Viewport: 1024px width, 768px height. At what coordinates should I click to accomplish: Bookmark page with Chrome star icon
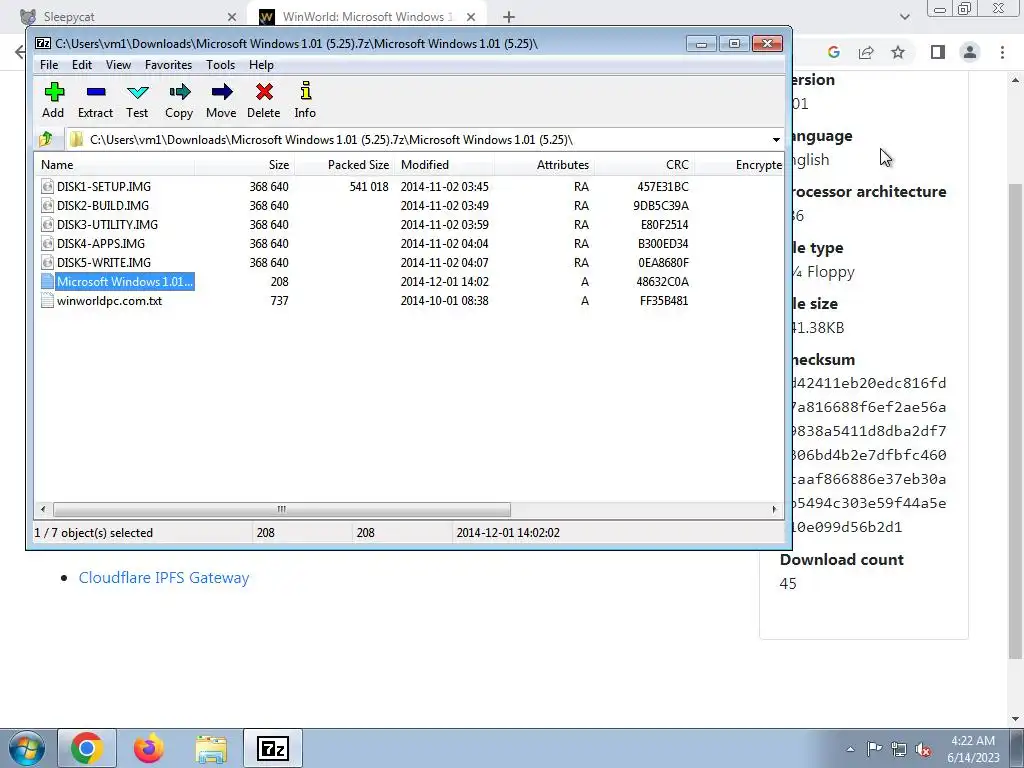click(x=898, y=52)
